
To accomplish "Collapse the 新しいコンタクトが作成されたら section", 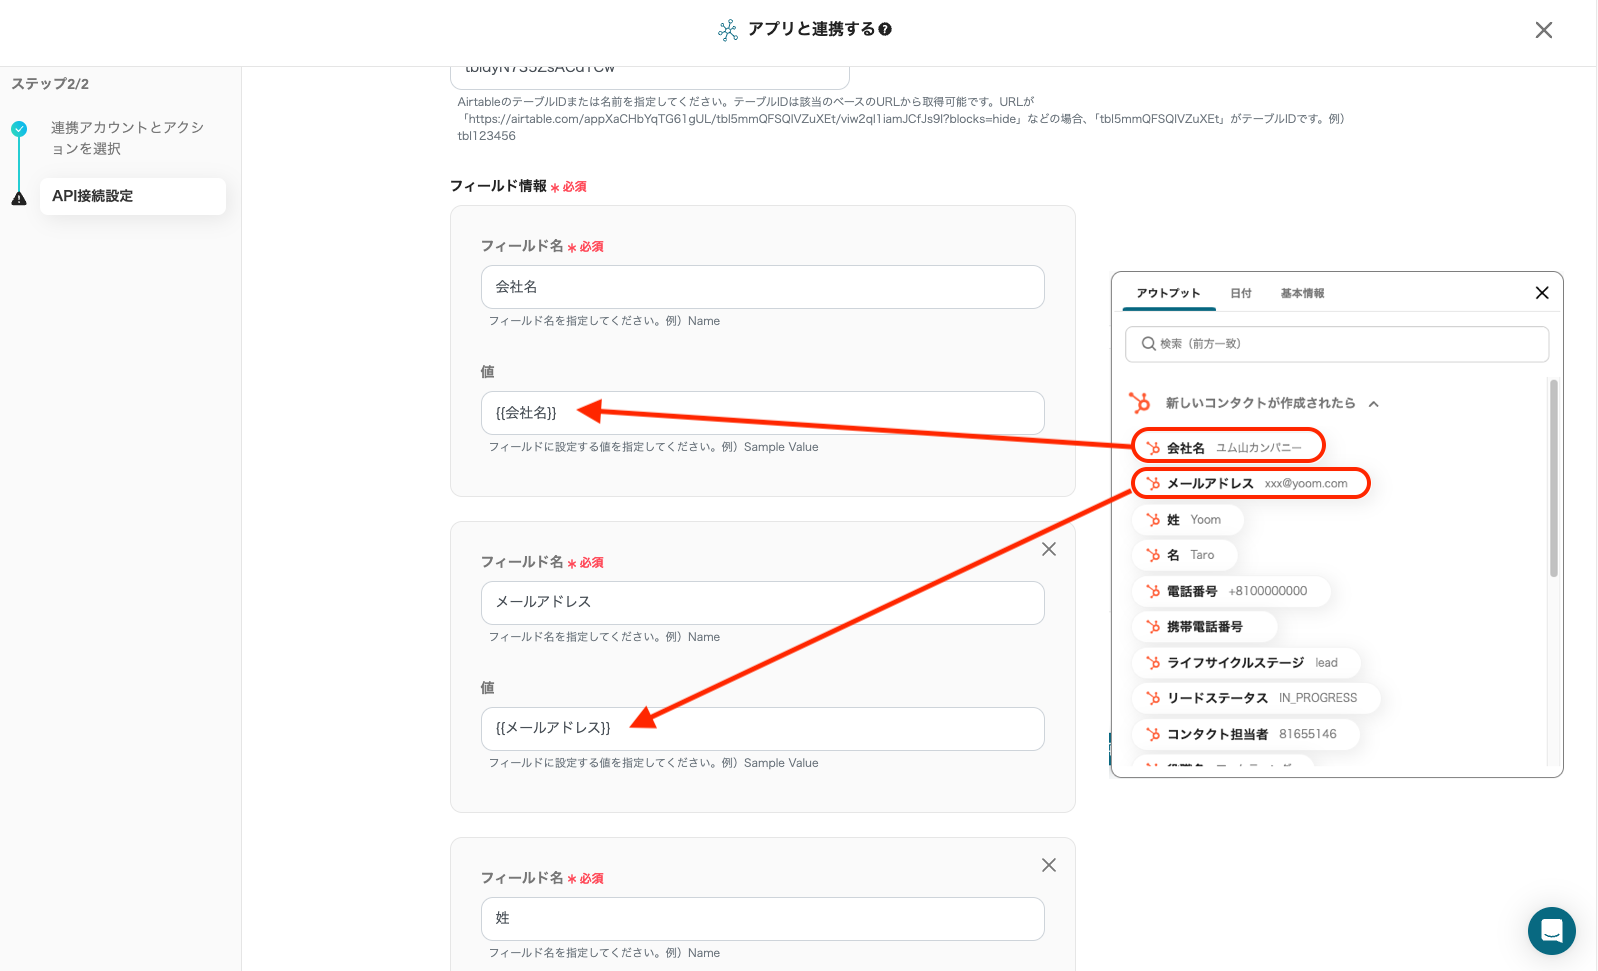I will coord(1374,404).
